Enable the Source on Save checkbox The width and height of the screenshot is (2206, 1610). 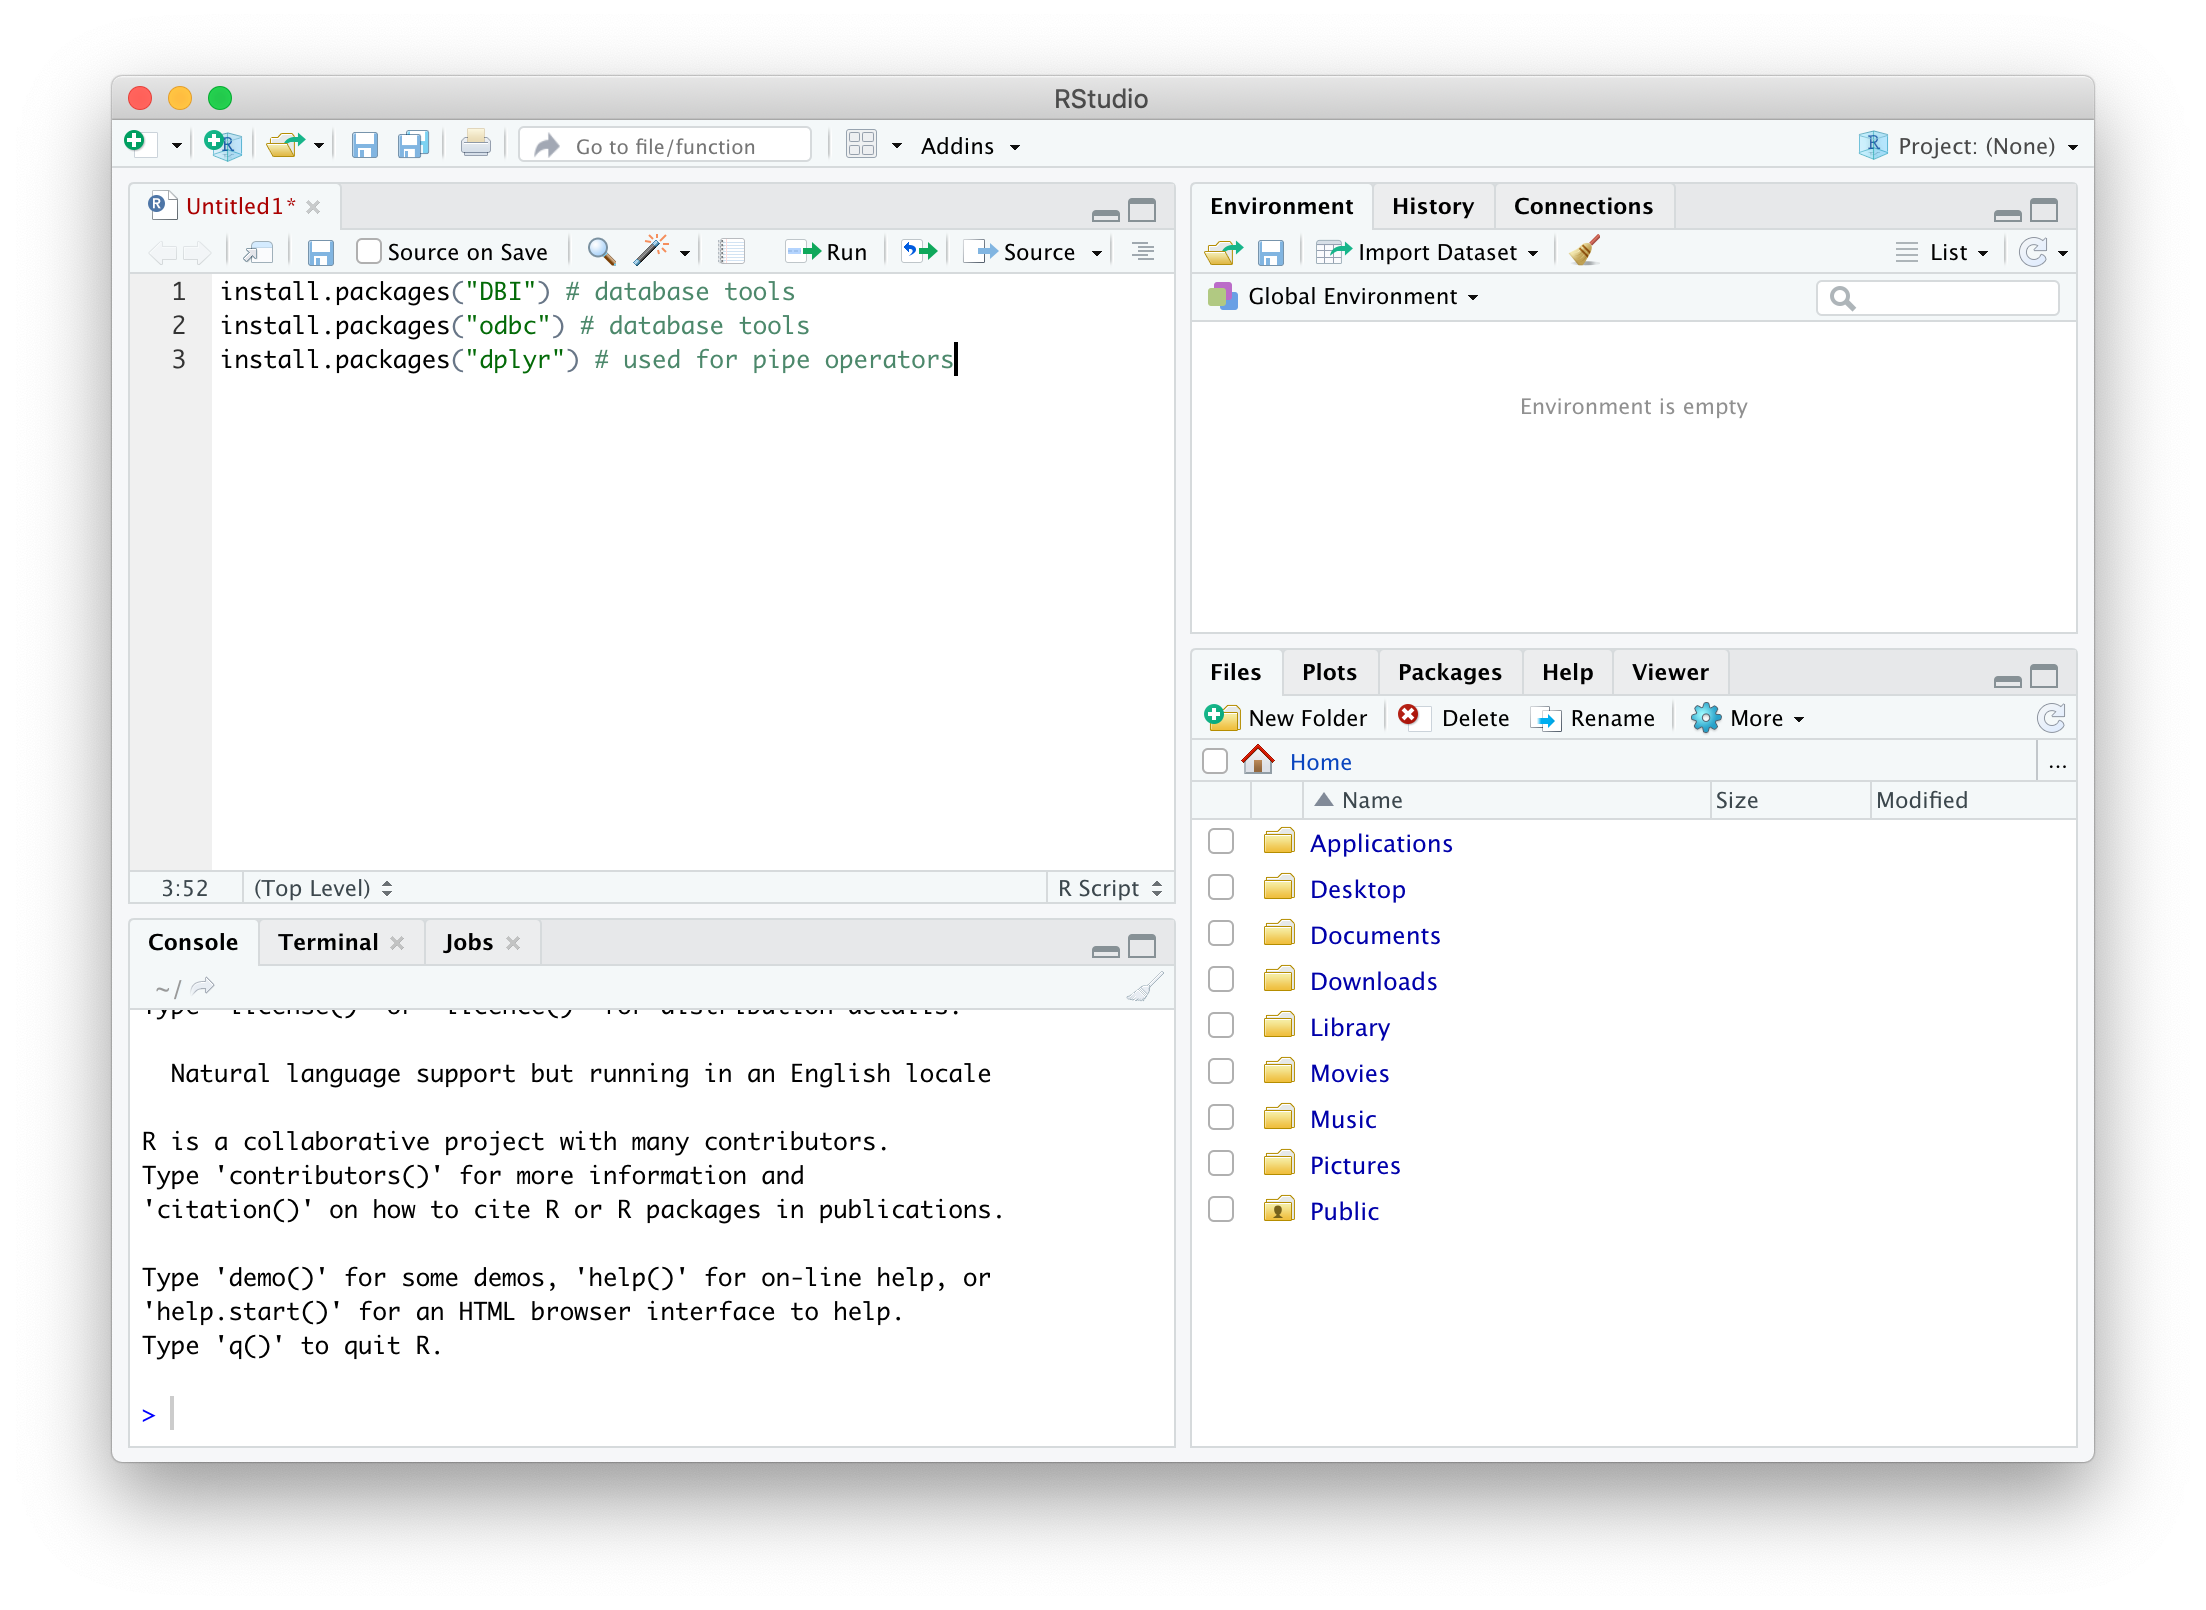tap(369, 251)
